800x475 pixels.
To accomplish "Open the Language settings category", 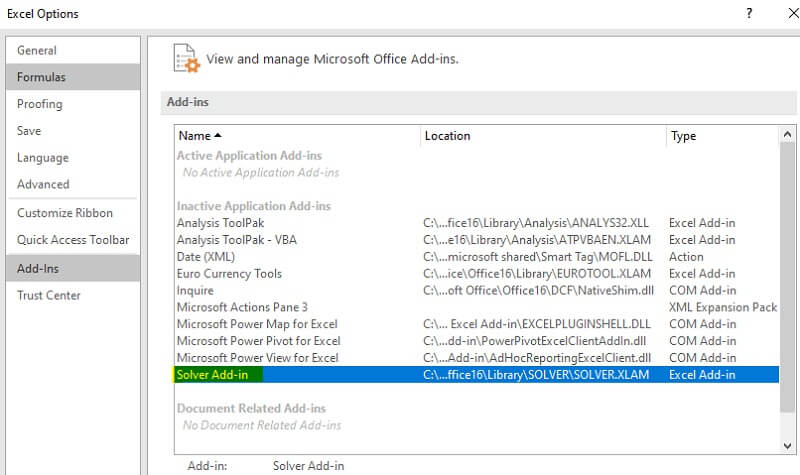I will coord(73,158).
